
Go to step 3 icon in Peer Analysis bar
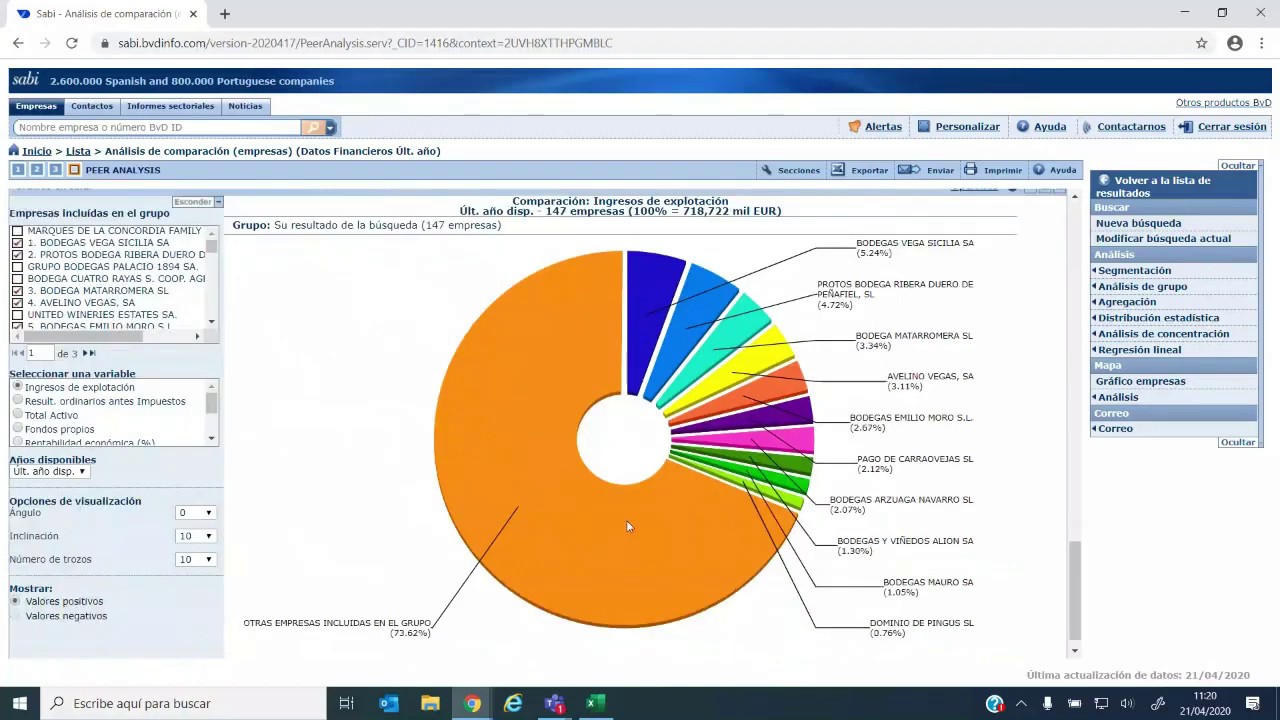(55, 170)
